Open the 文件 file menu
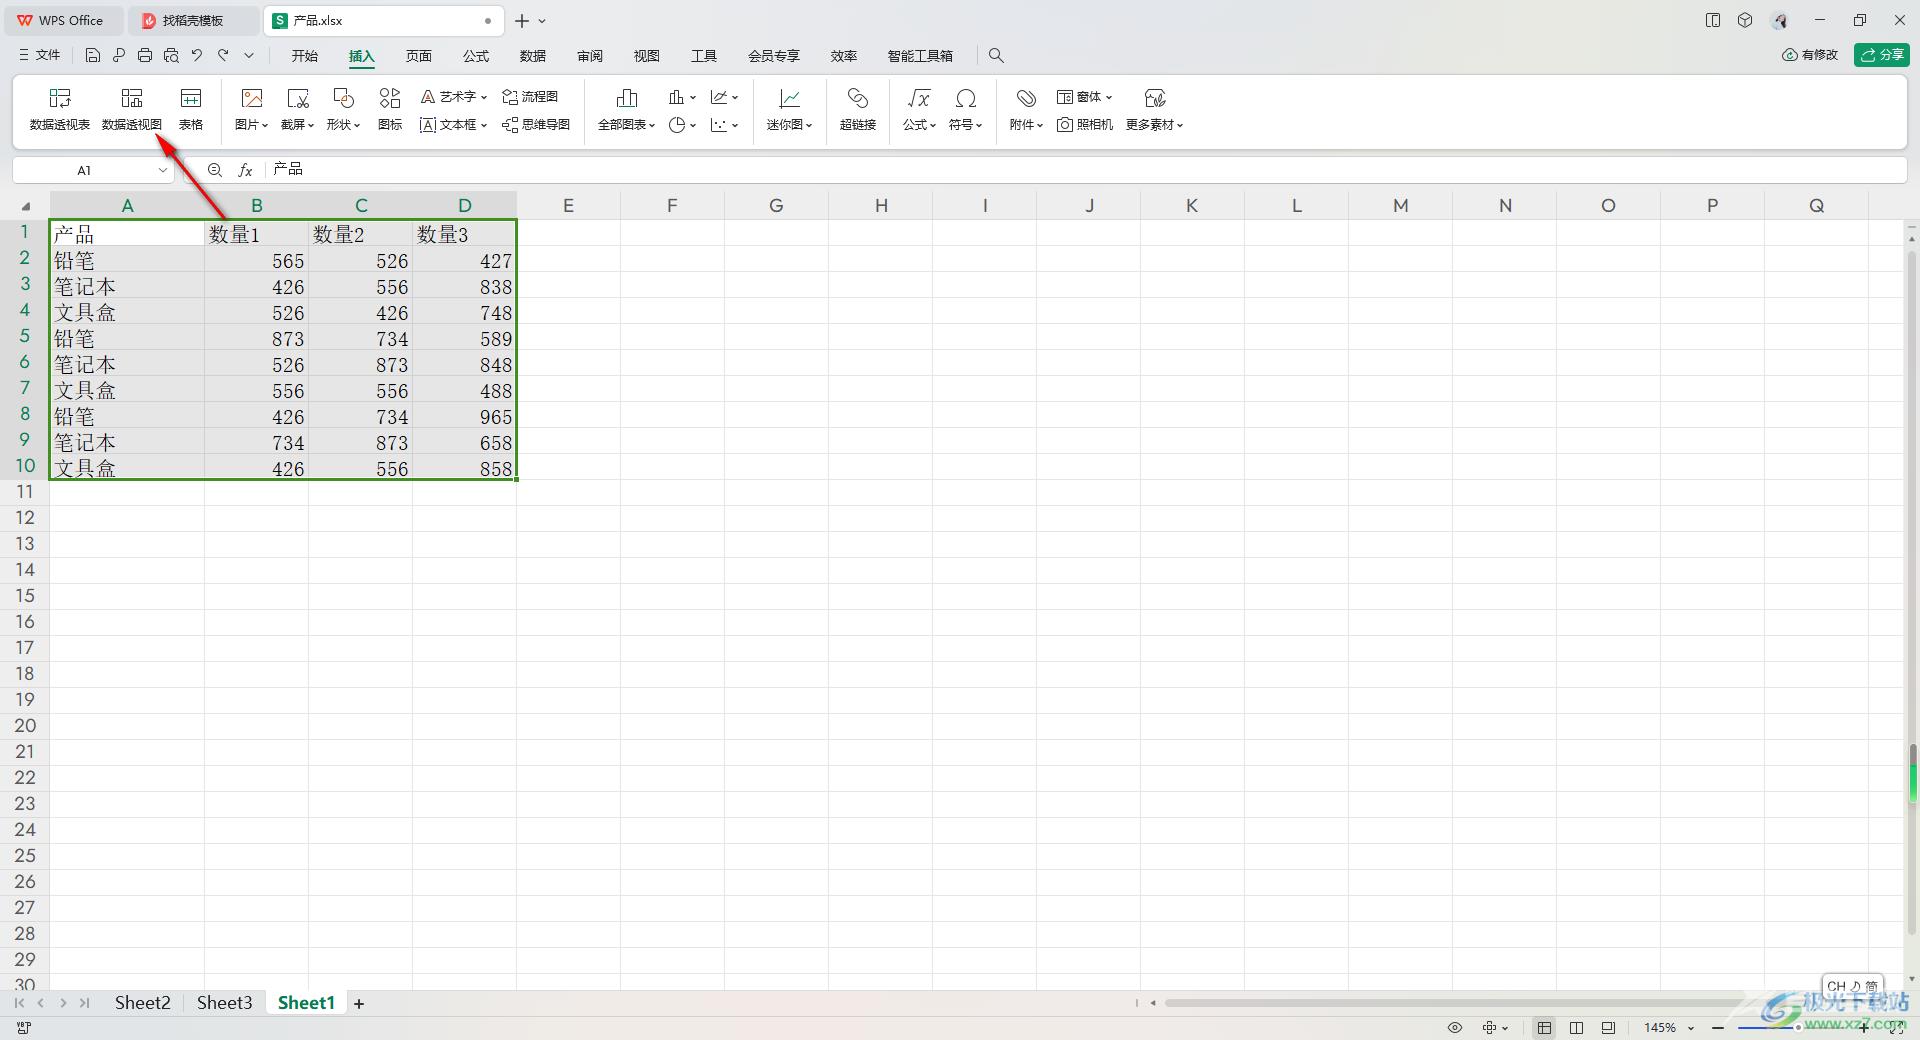Screen dimensions: 1920x1040 point(40,56)
